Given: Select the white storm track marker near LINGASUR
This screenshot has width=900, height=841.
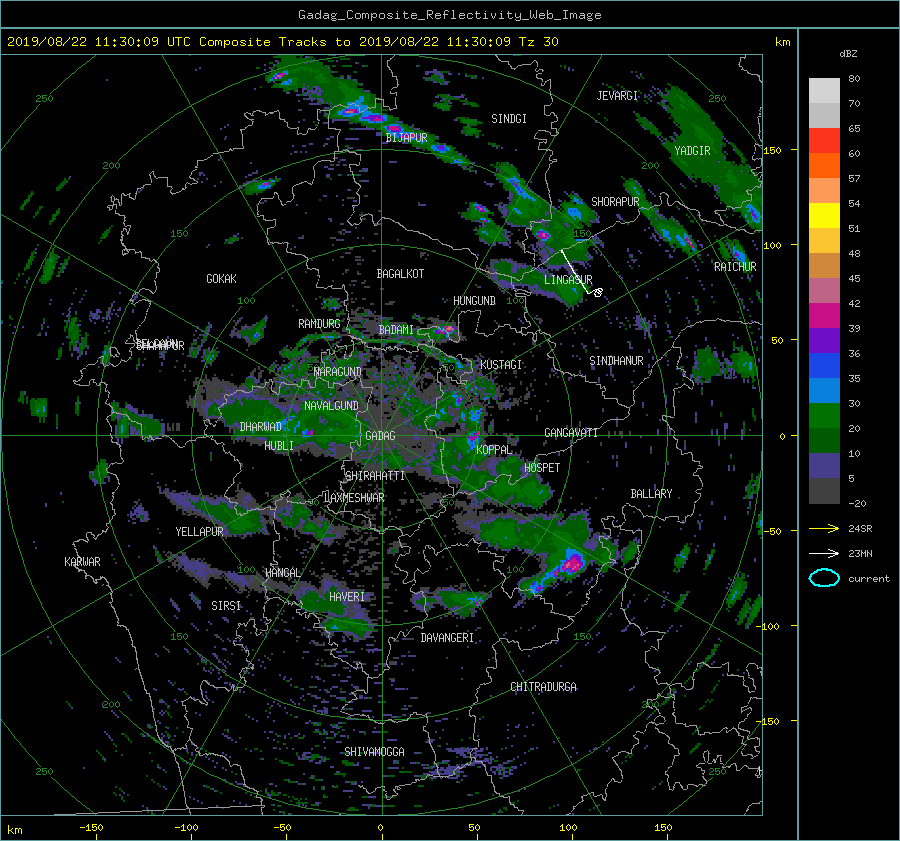Looking at the screenshot, I should (598, 293).
